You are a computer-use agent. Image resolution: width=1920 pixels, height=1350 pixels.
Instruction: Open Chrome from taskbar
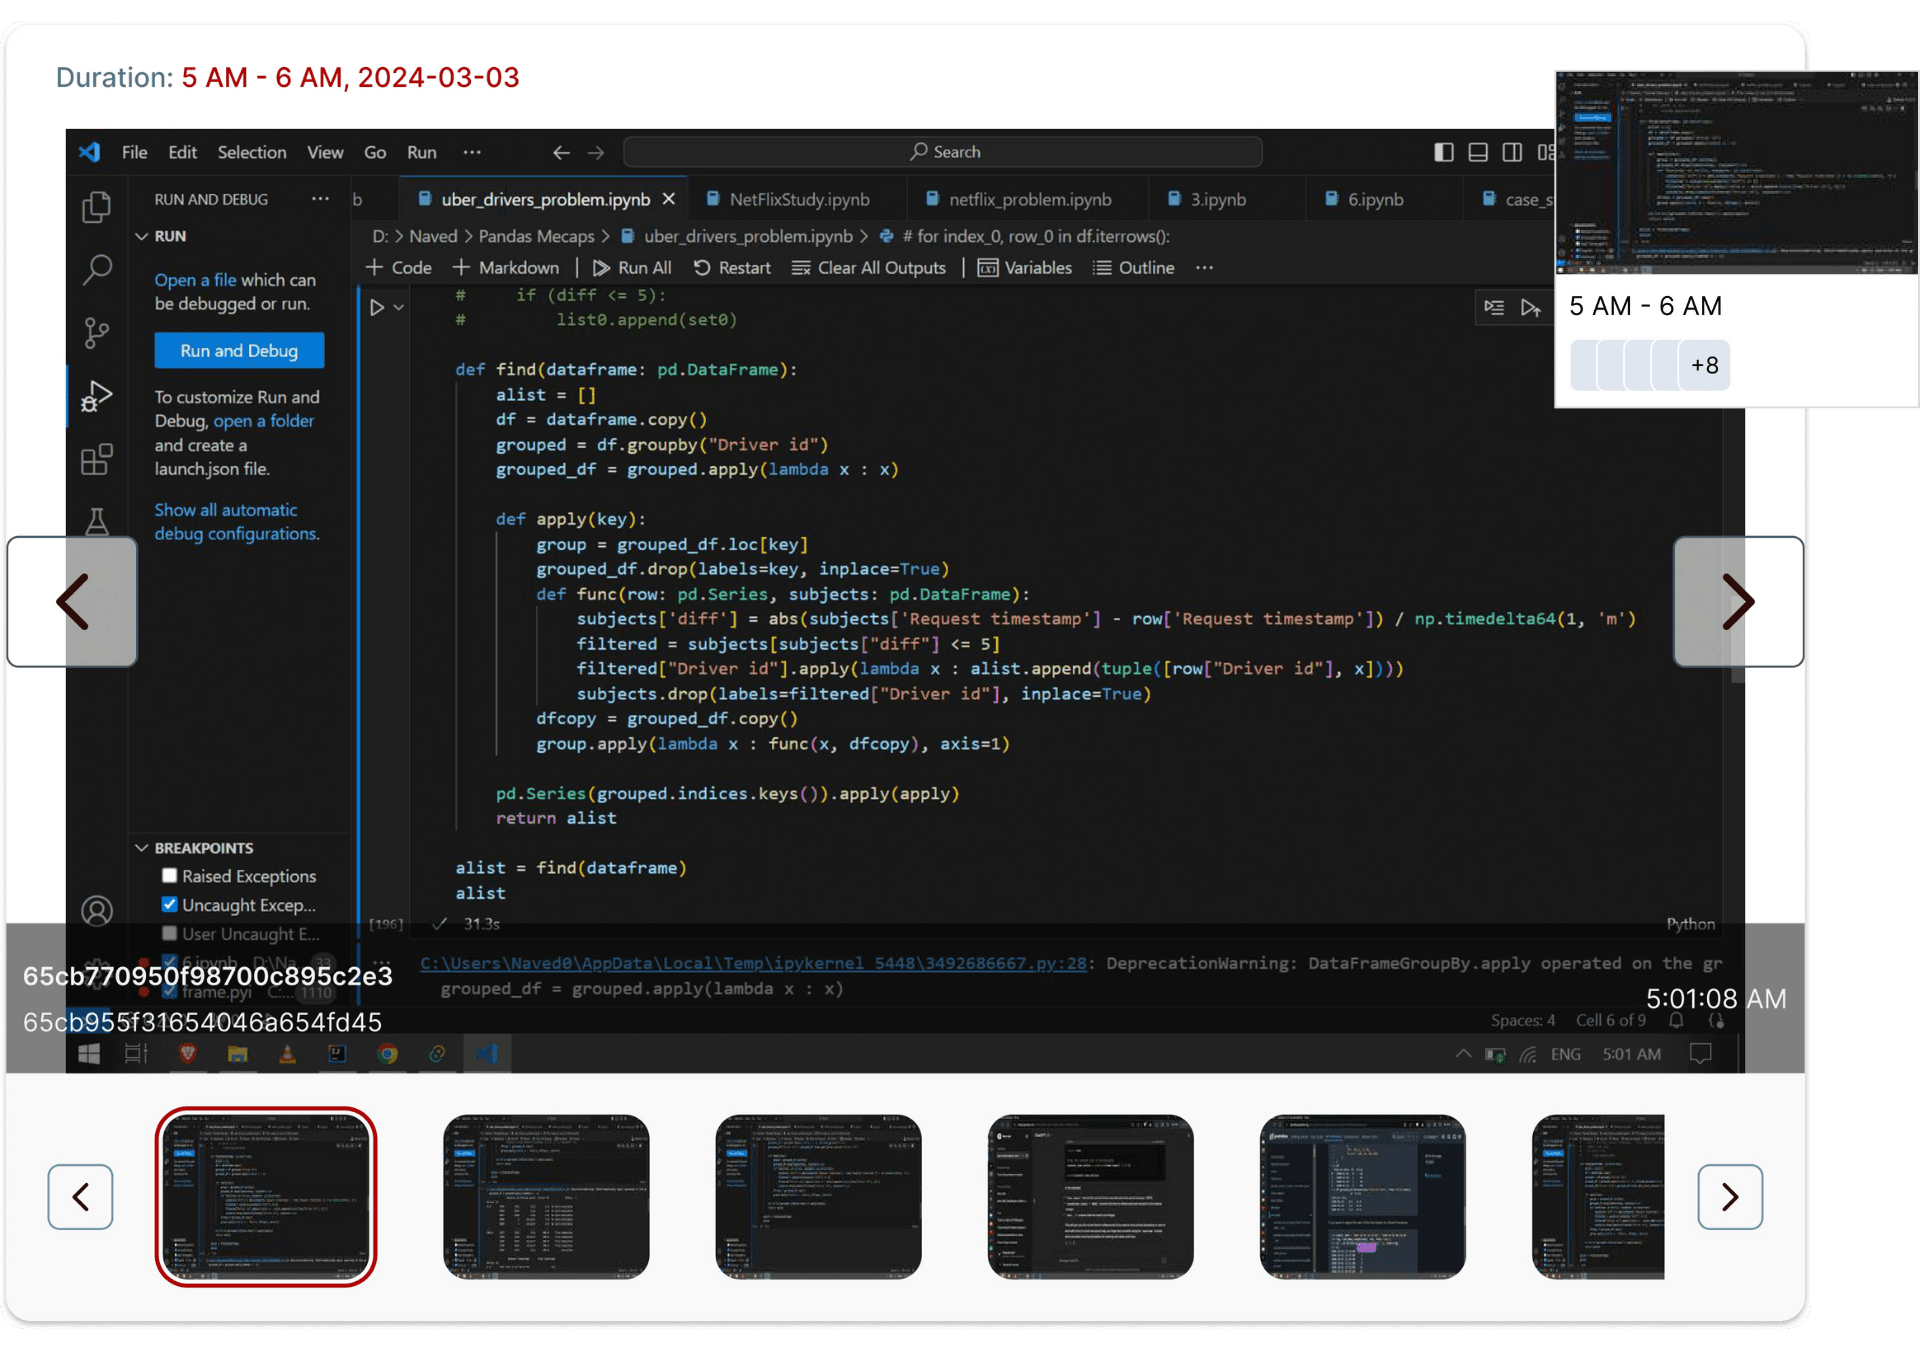pos(387,1053)
